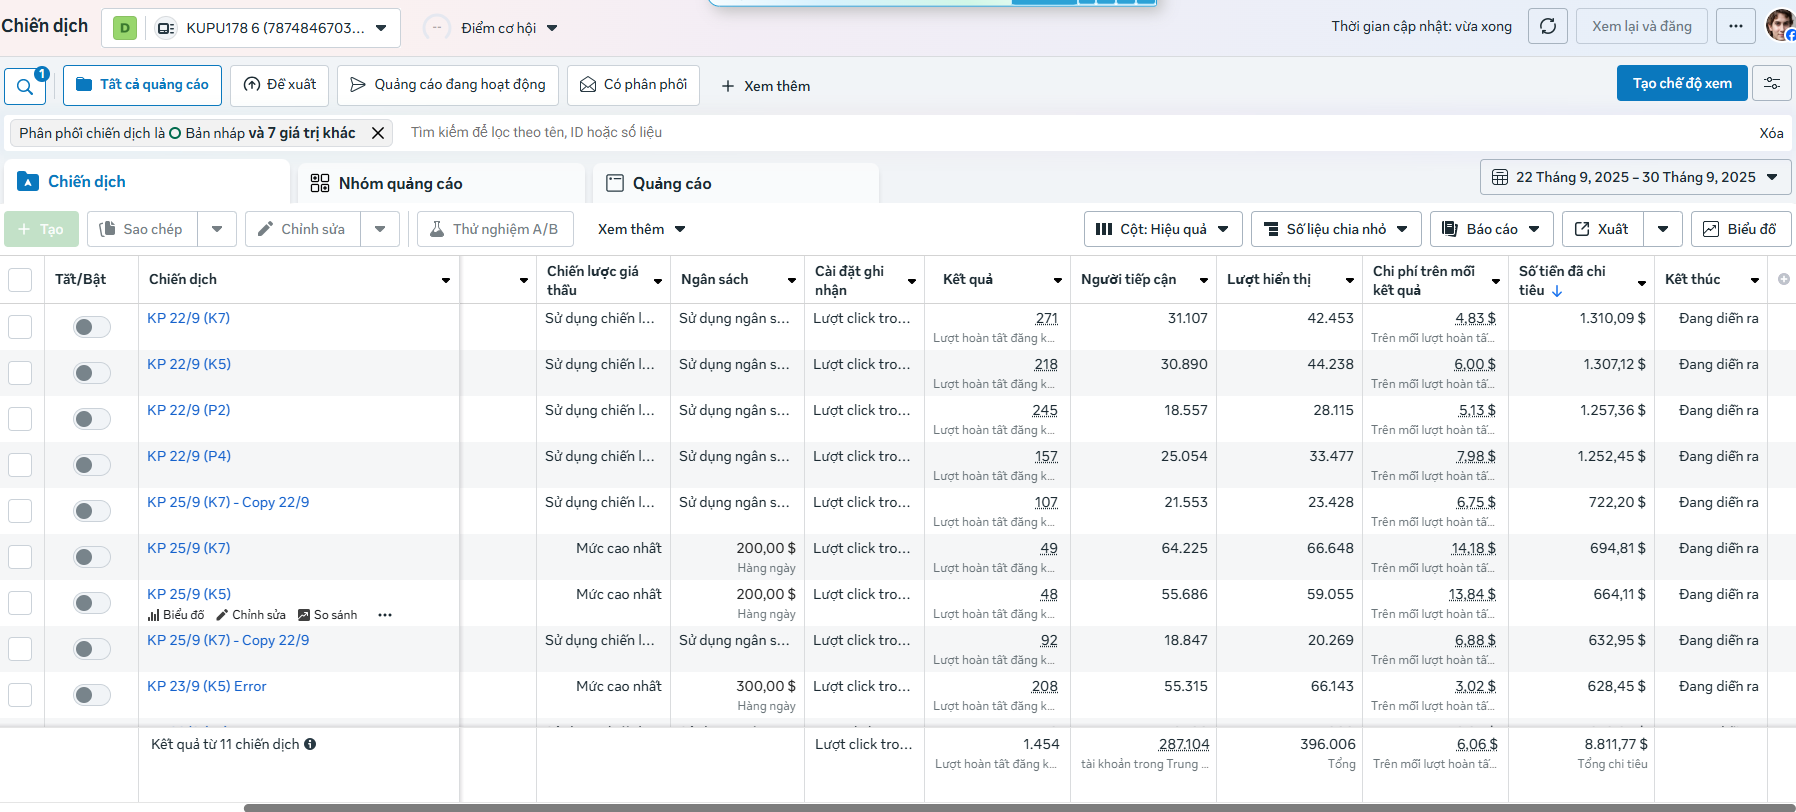Image resolution: width=1796 pixels, height=812 pixels.
Task: Click the horizontal scrollbar at the bottom
Action: click(1020, 807)
